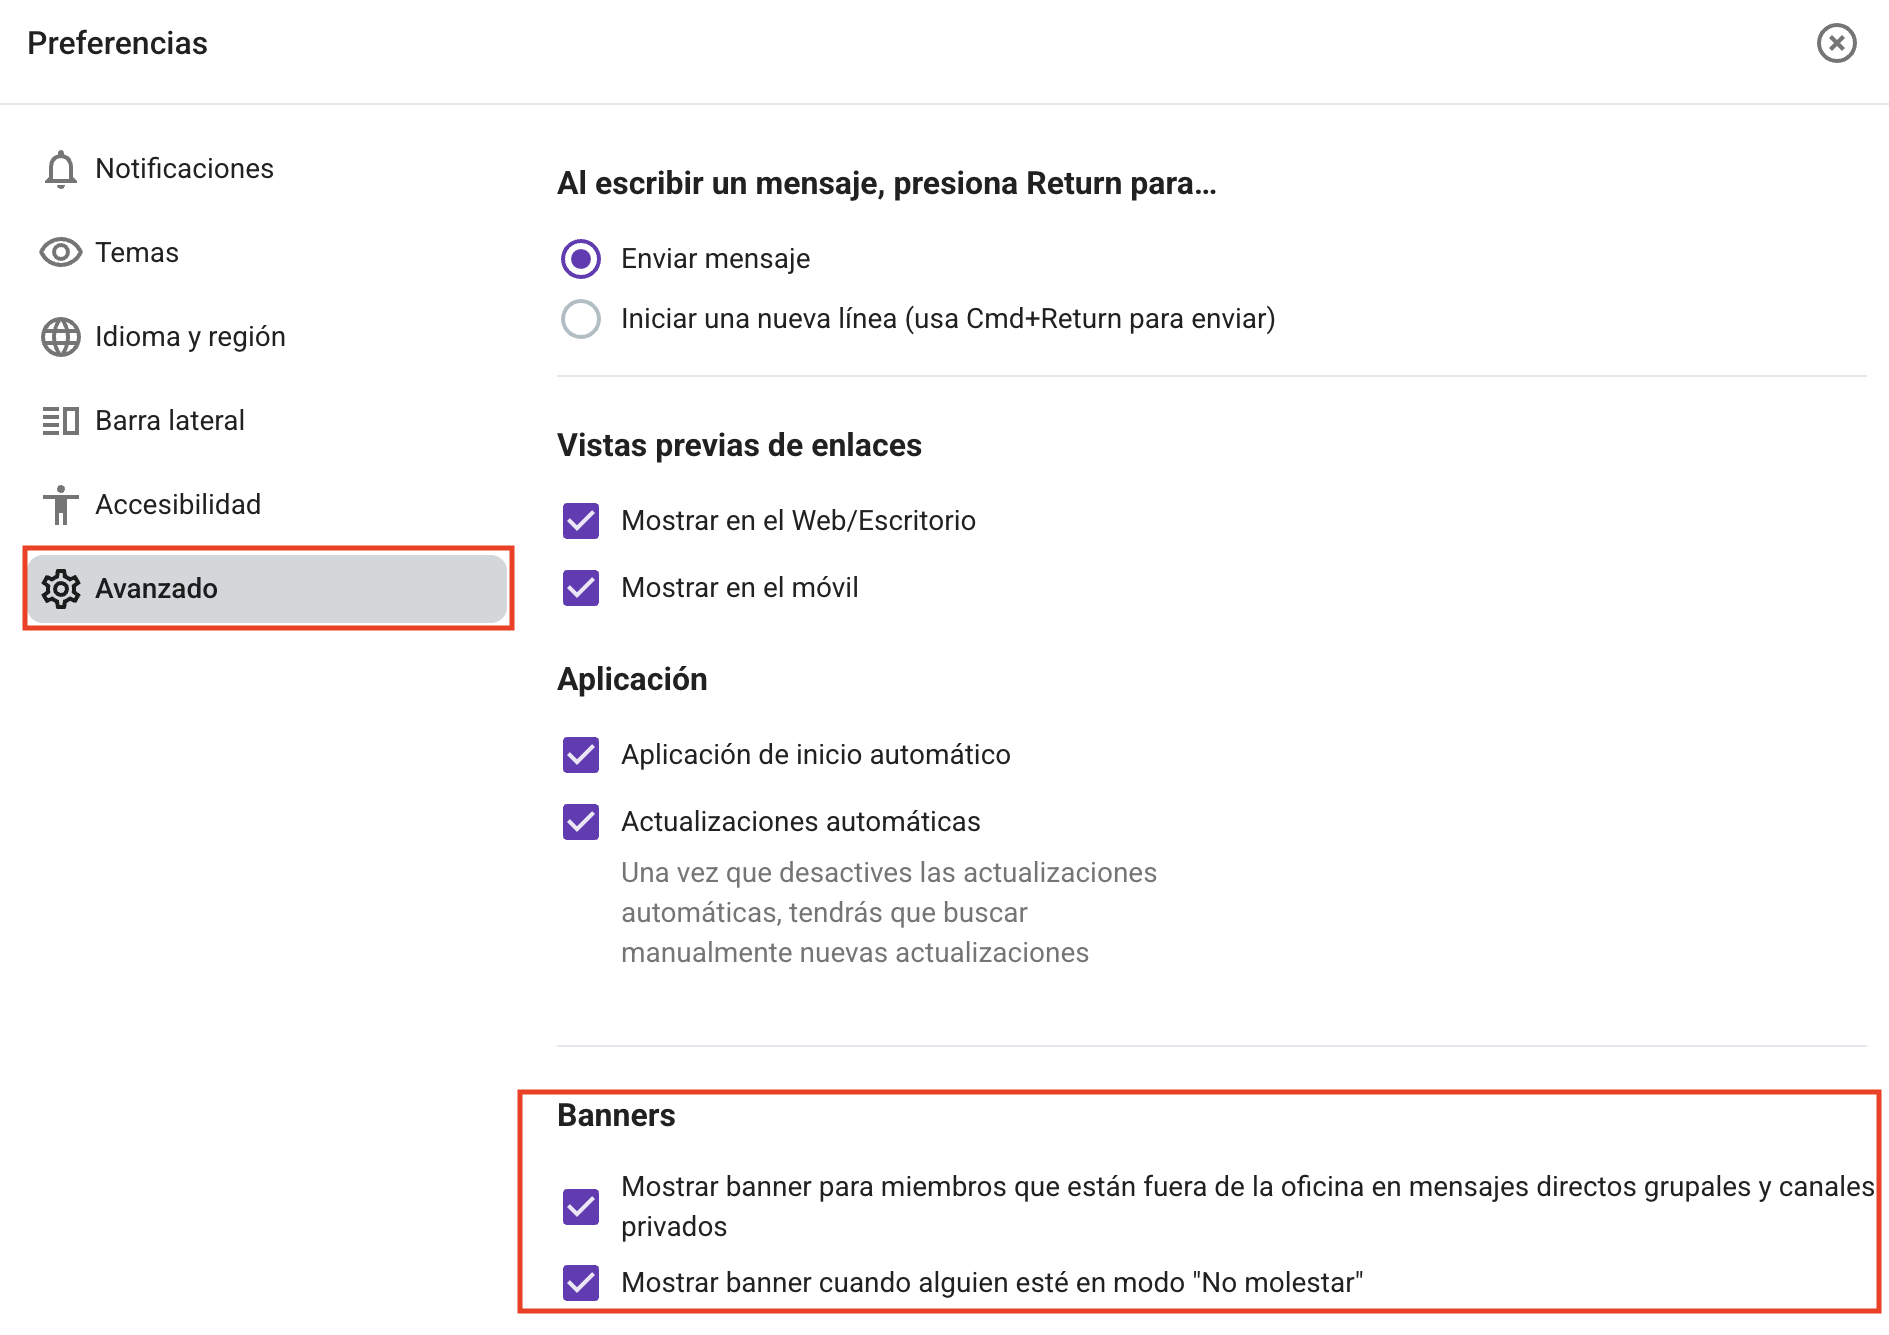Click the gear icon for Avanzado
This screenshot has width=1889, height=1335.
[x=60, y=589]
